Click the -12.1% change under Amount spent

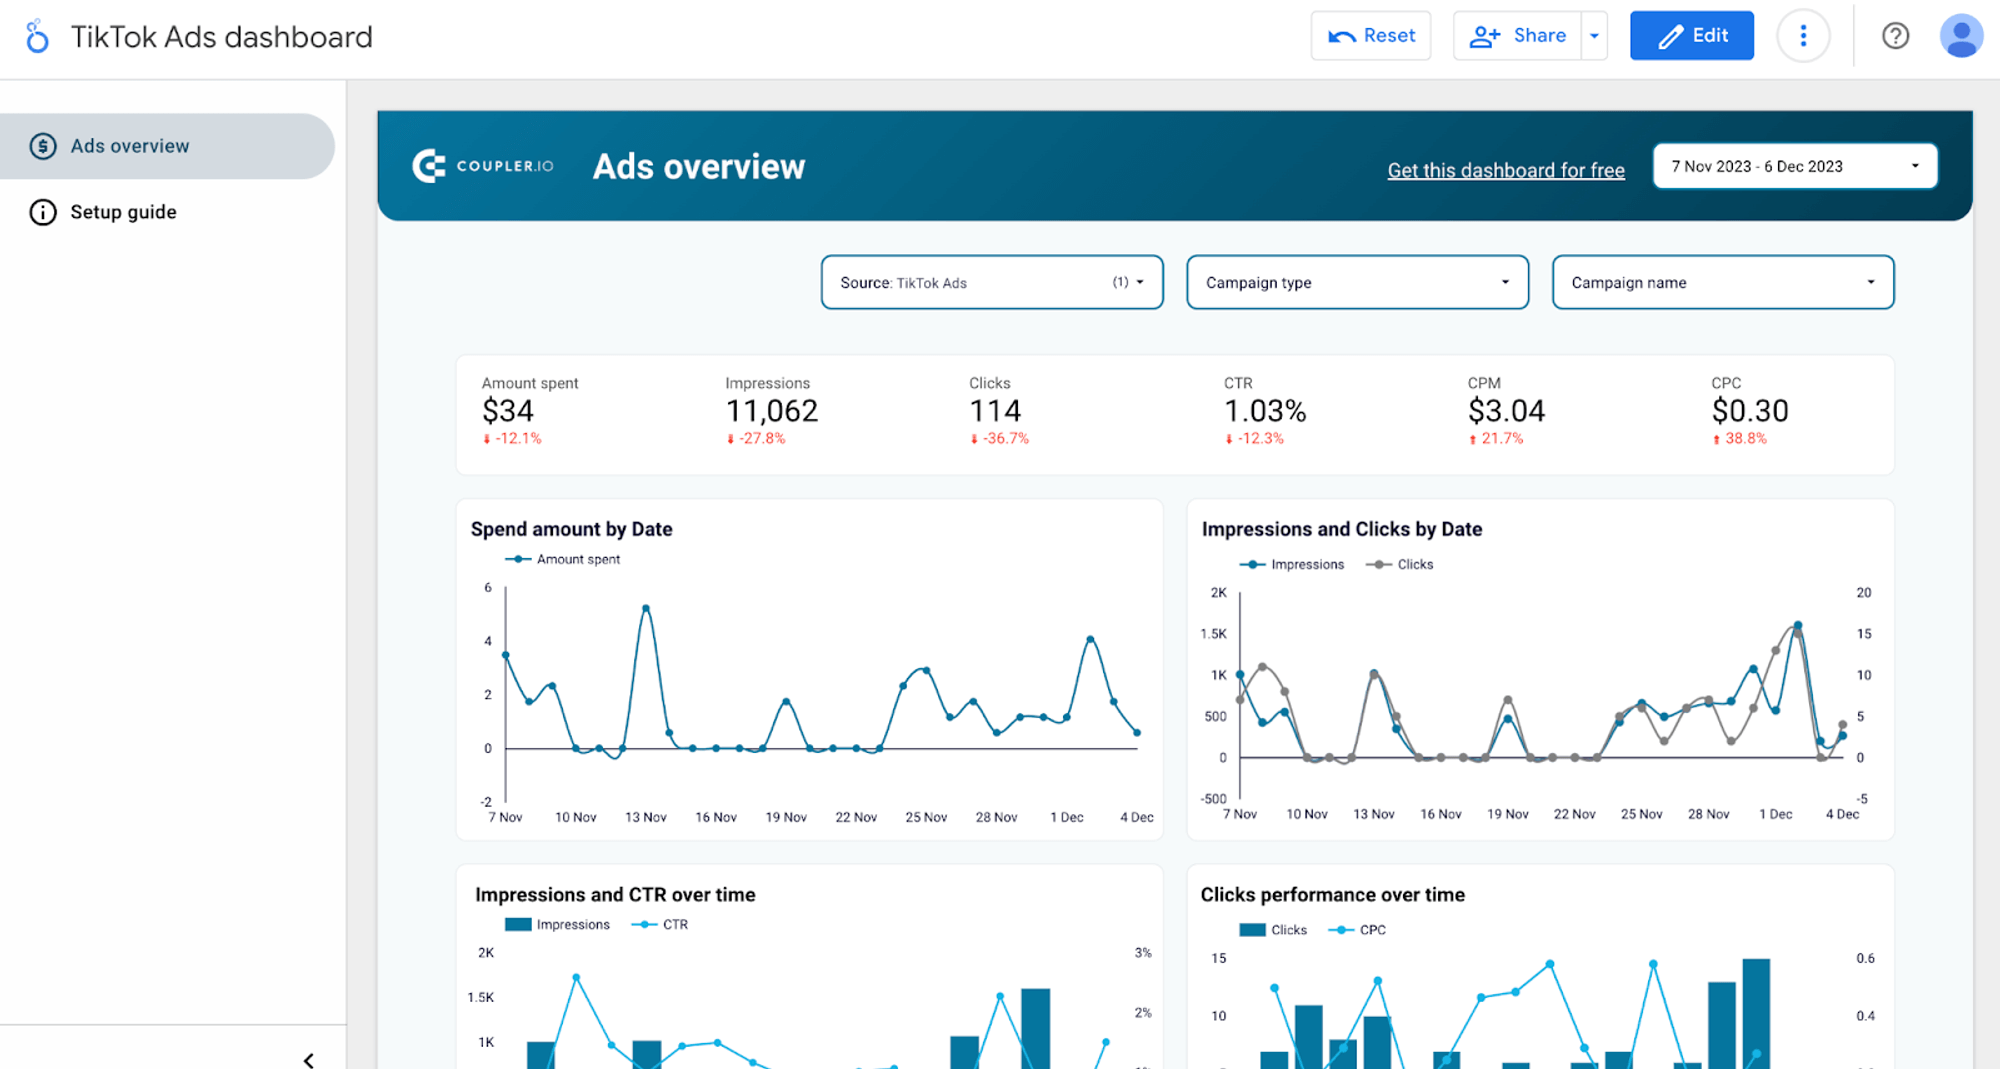click(x=513, y=438)
